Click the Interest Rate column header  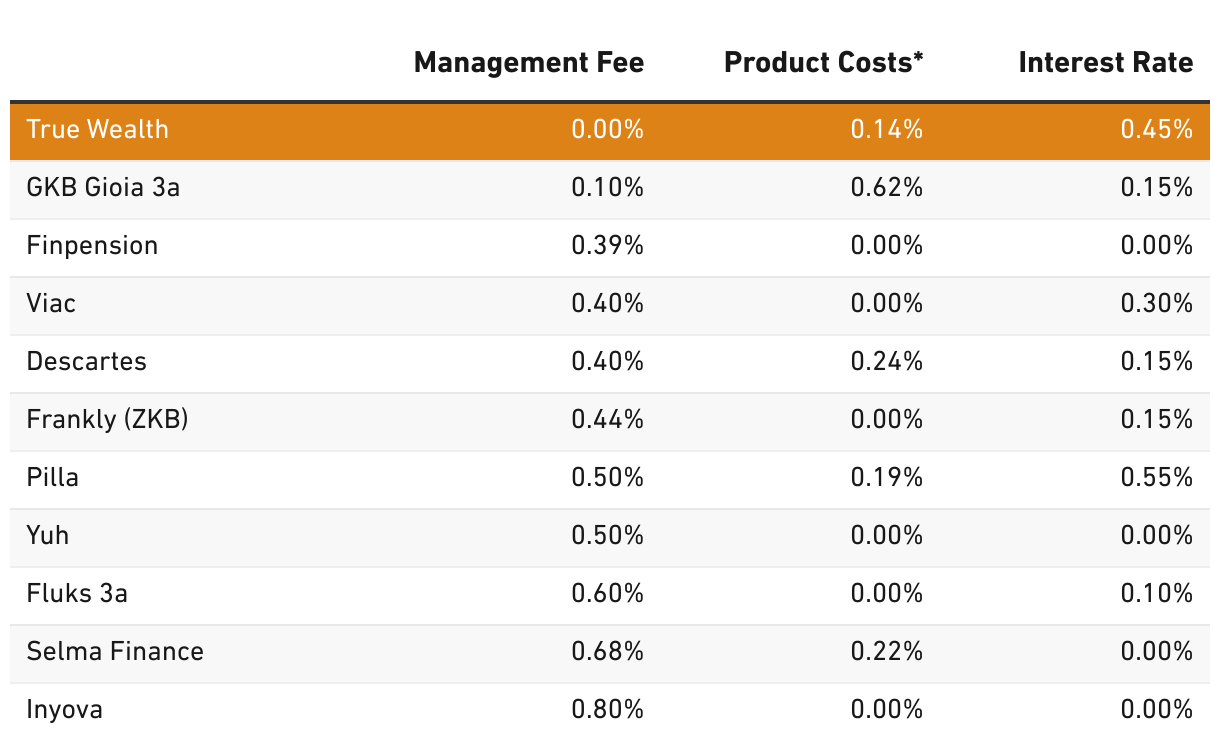point(1105,63)
